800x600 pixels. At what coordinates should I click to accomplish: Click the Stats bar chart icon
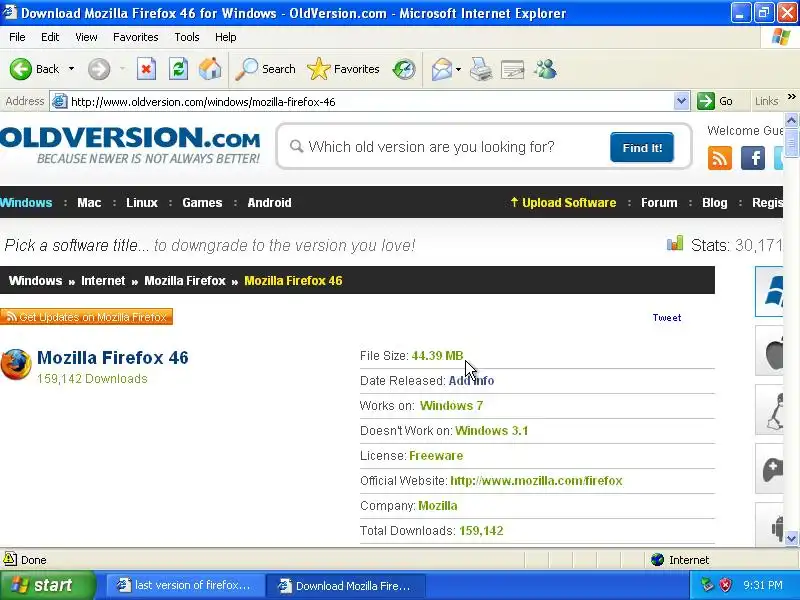point(674,243)
